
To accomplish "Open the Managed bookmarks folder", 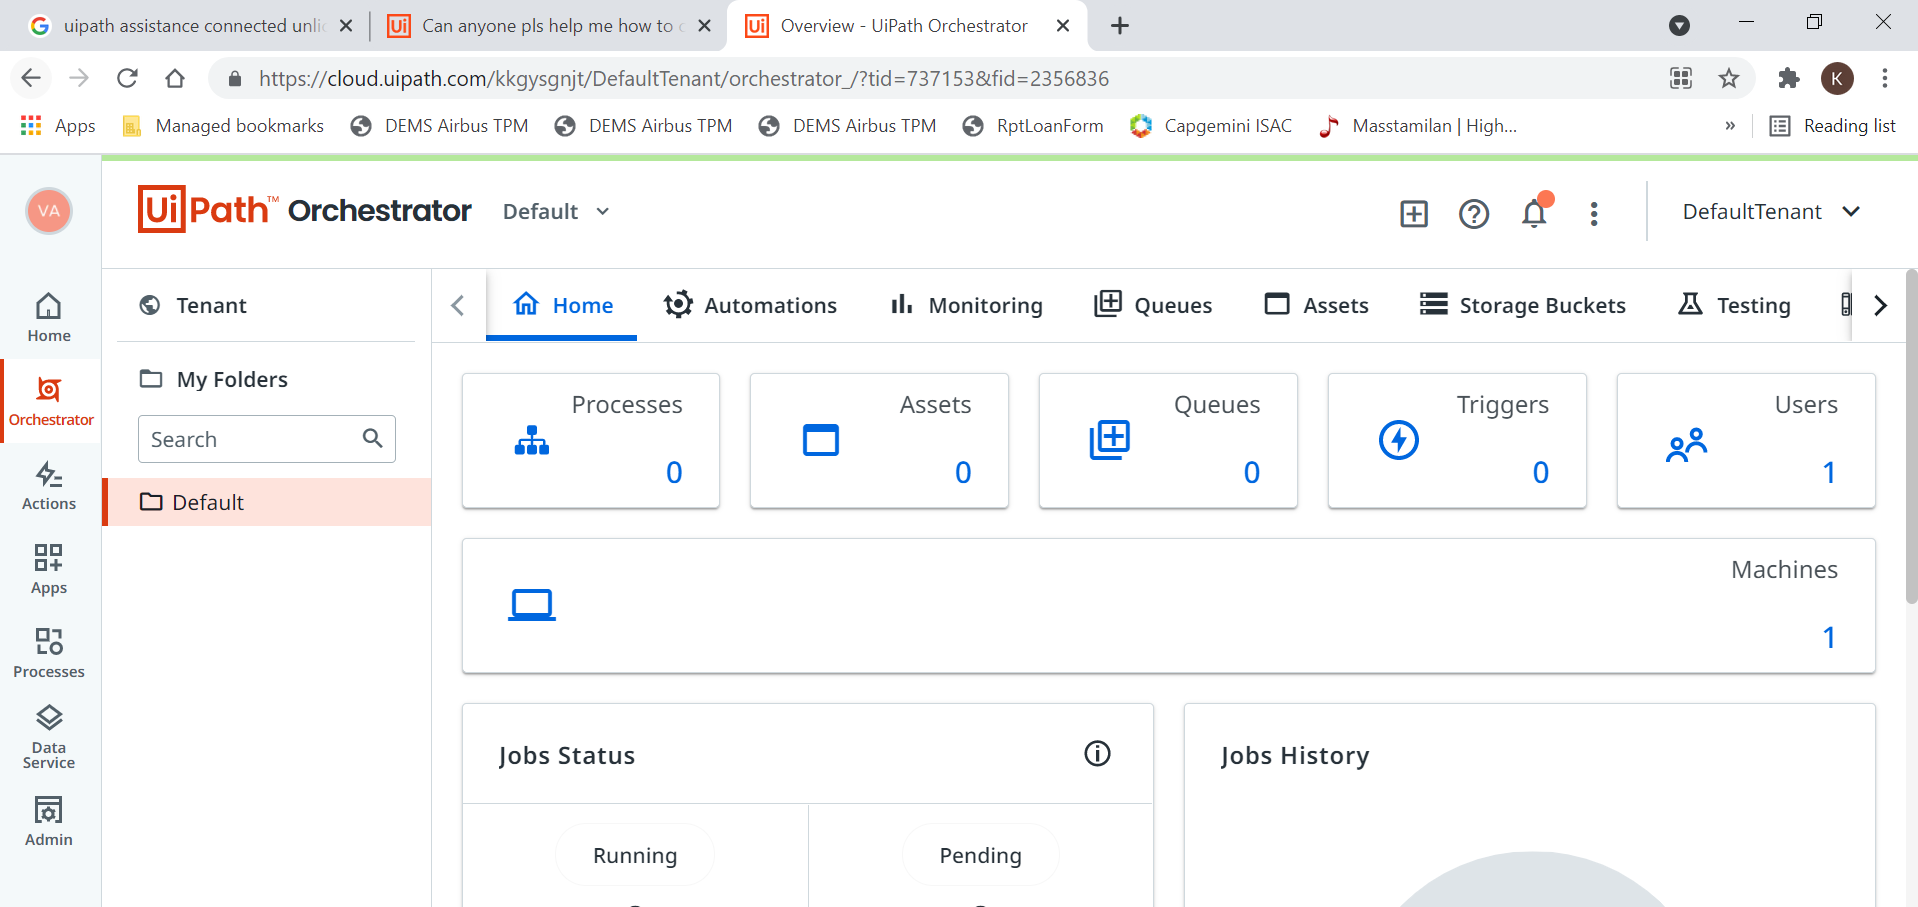I will pyautogui.click(x=223, y=126).
